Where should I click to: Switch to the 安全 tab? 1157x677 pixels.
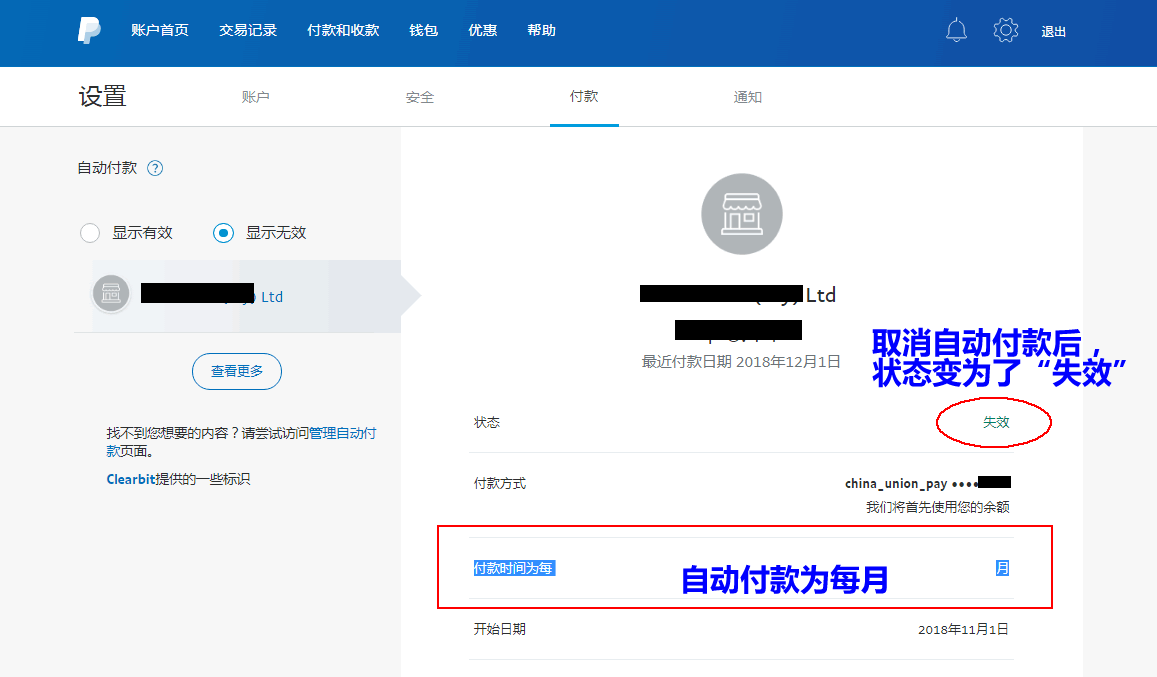pyautogui.click(x=420, y=96)
